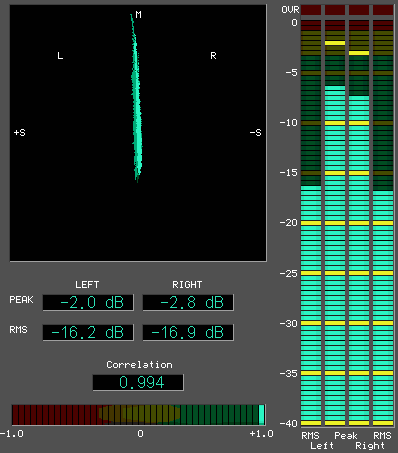The height and width of the screenshot is (453, 398).
Task: Reset the Right Peak OVR clip indicator
Action: point(359,10)
